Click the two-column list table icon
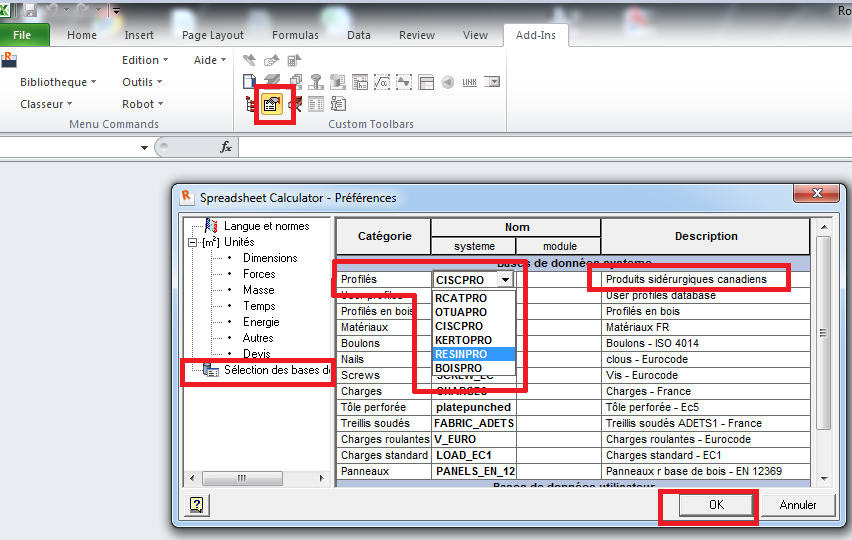The image size is (852, 540). pyautogui.click(x=316, y=104)
